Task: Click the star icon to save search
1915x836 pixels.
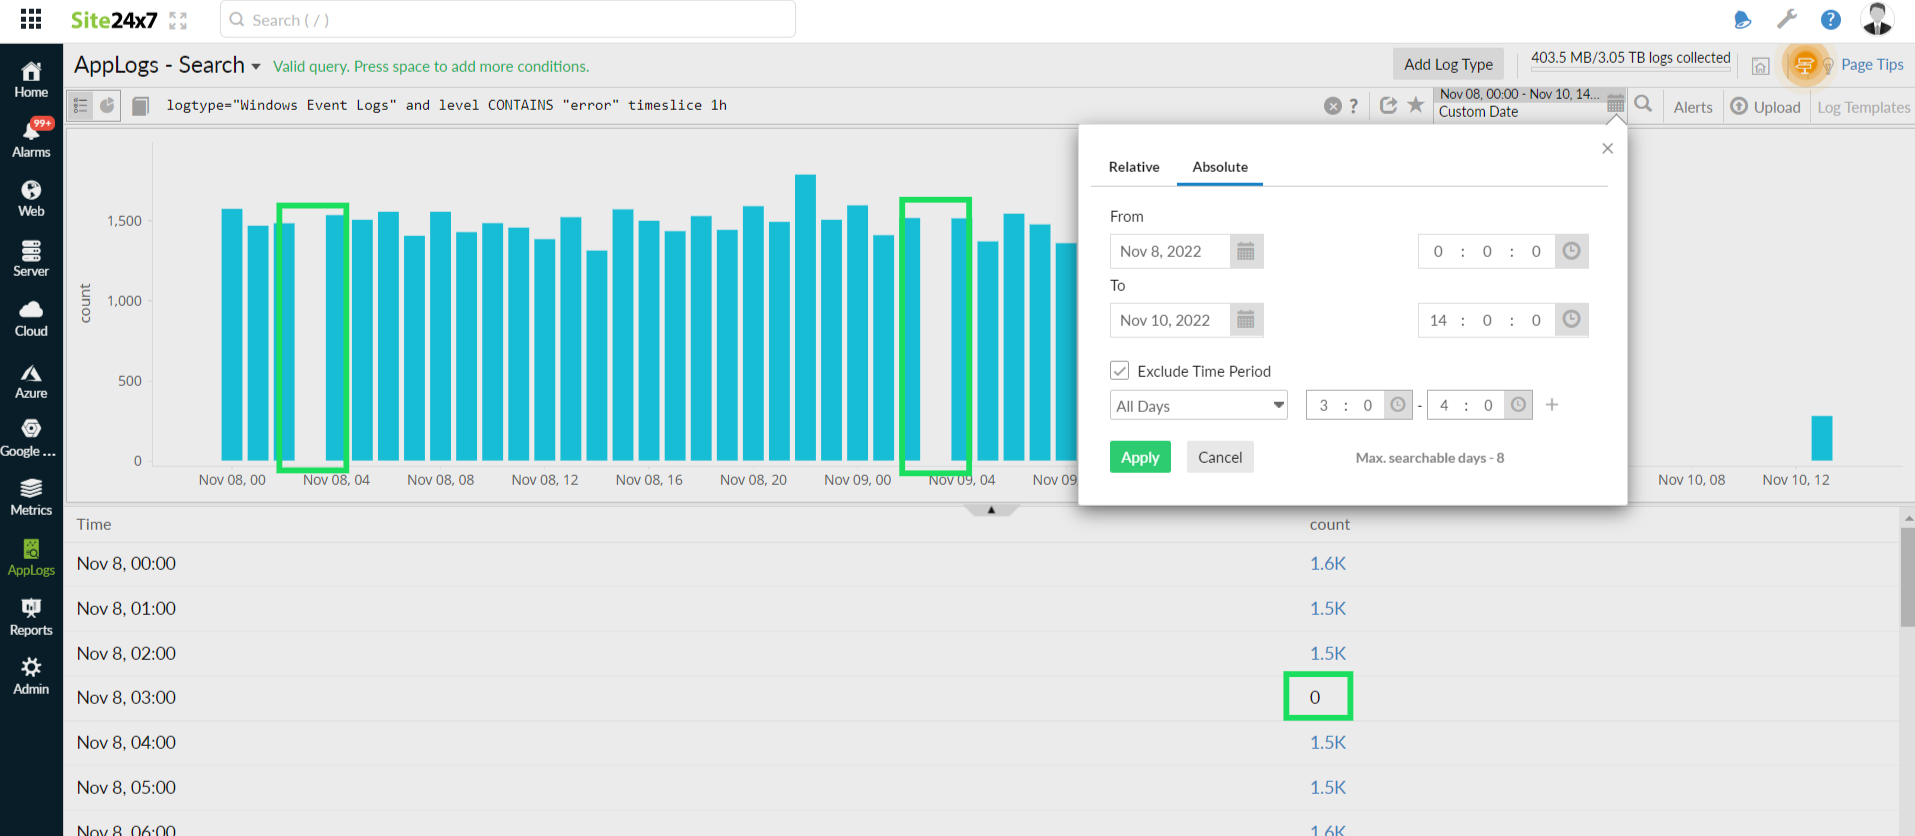Action: [1415, 105]
